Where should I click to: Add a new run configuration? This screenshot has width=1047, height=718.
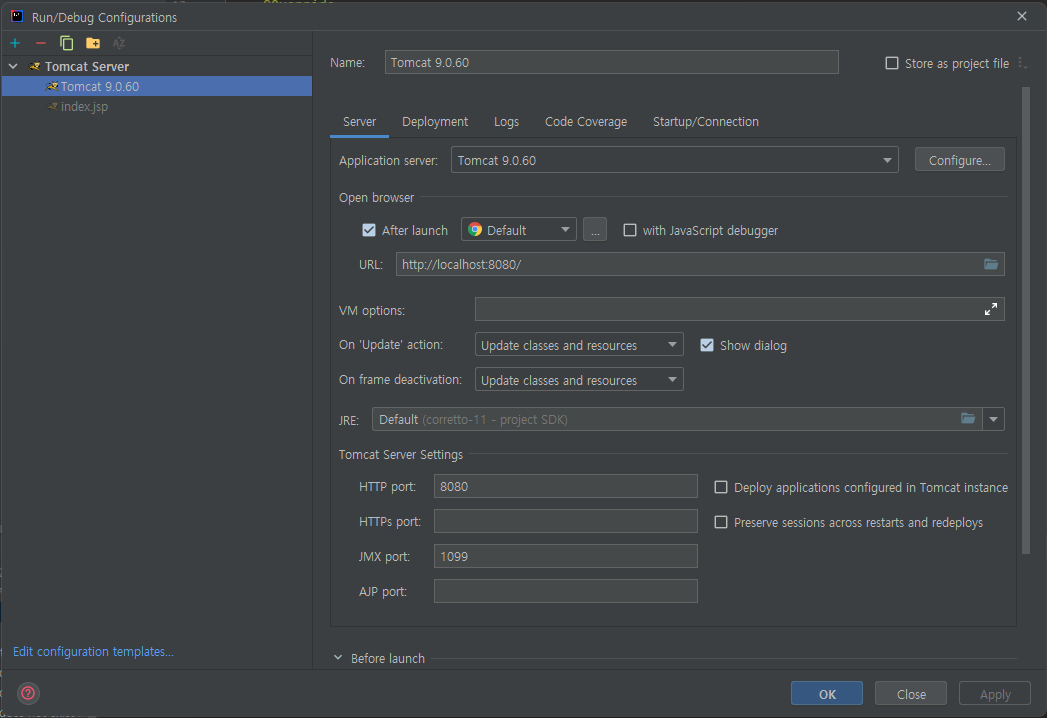pos(15,43)
